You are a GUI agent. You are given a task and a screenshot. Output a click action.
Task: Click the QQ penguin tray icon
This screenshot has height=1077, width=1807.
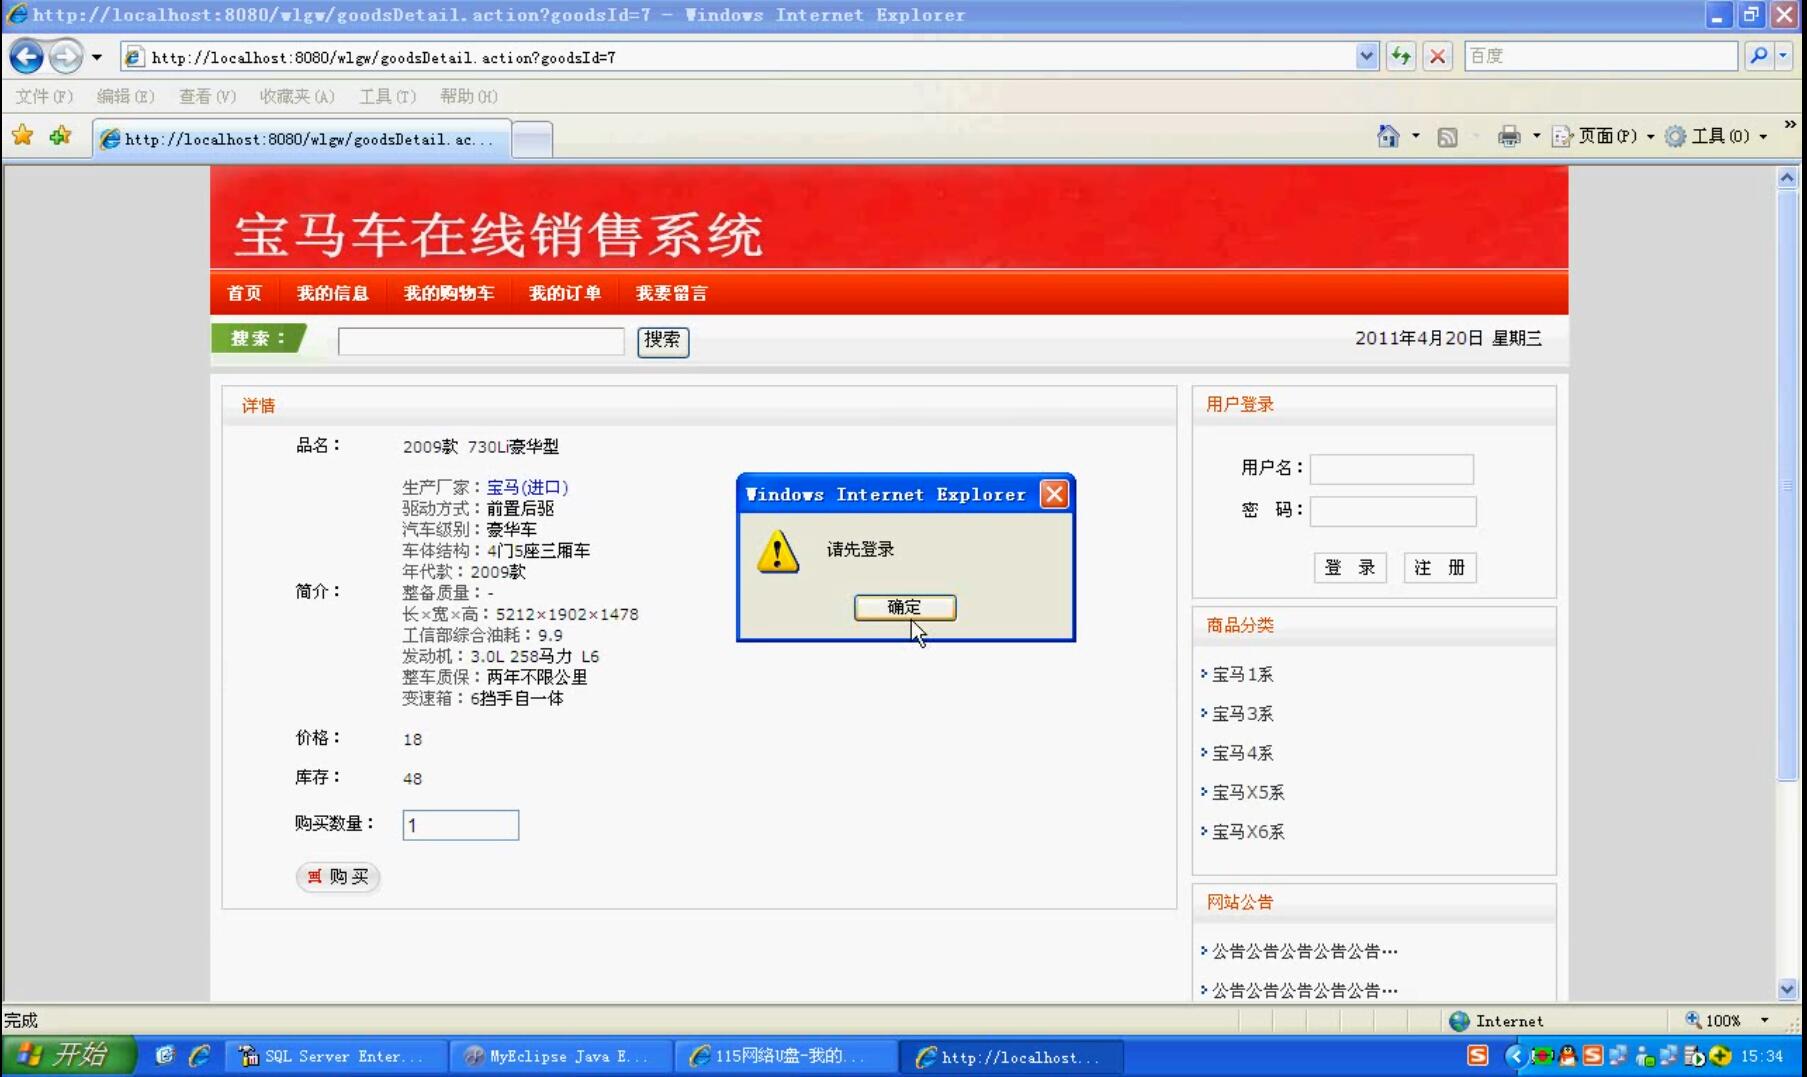click(1567, 1056)
